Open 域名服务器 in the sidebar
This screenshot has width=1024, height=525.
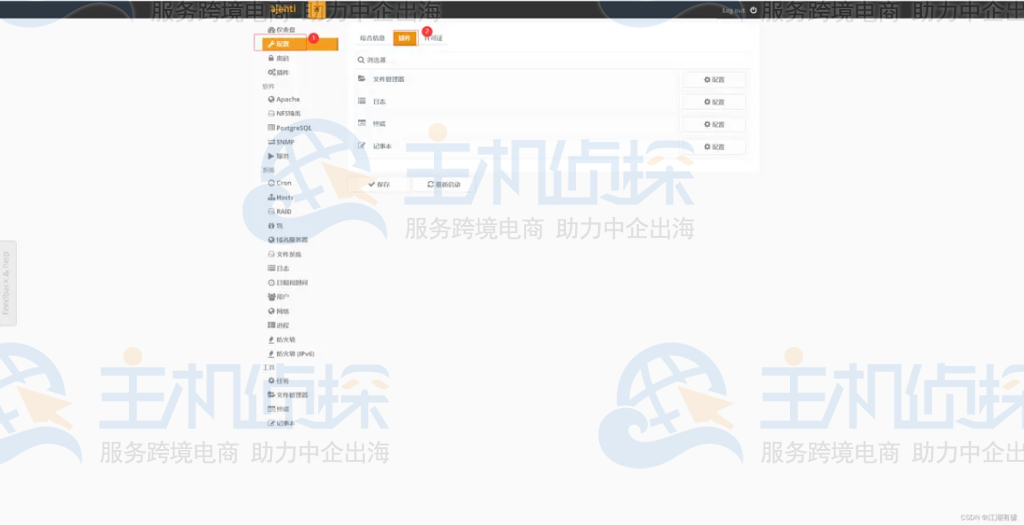pos(288,240)
